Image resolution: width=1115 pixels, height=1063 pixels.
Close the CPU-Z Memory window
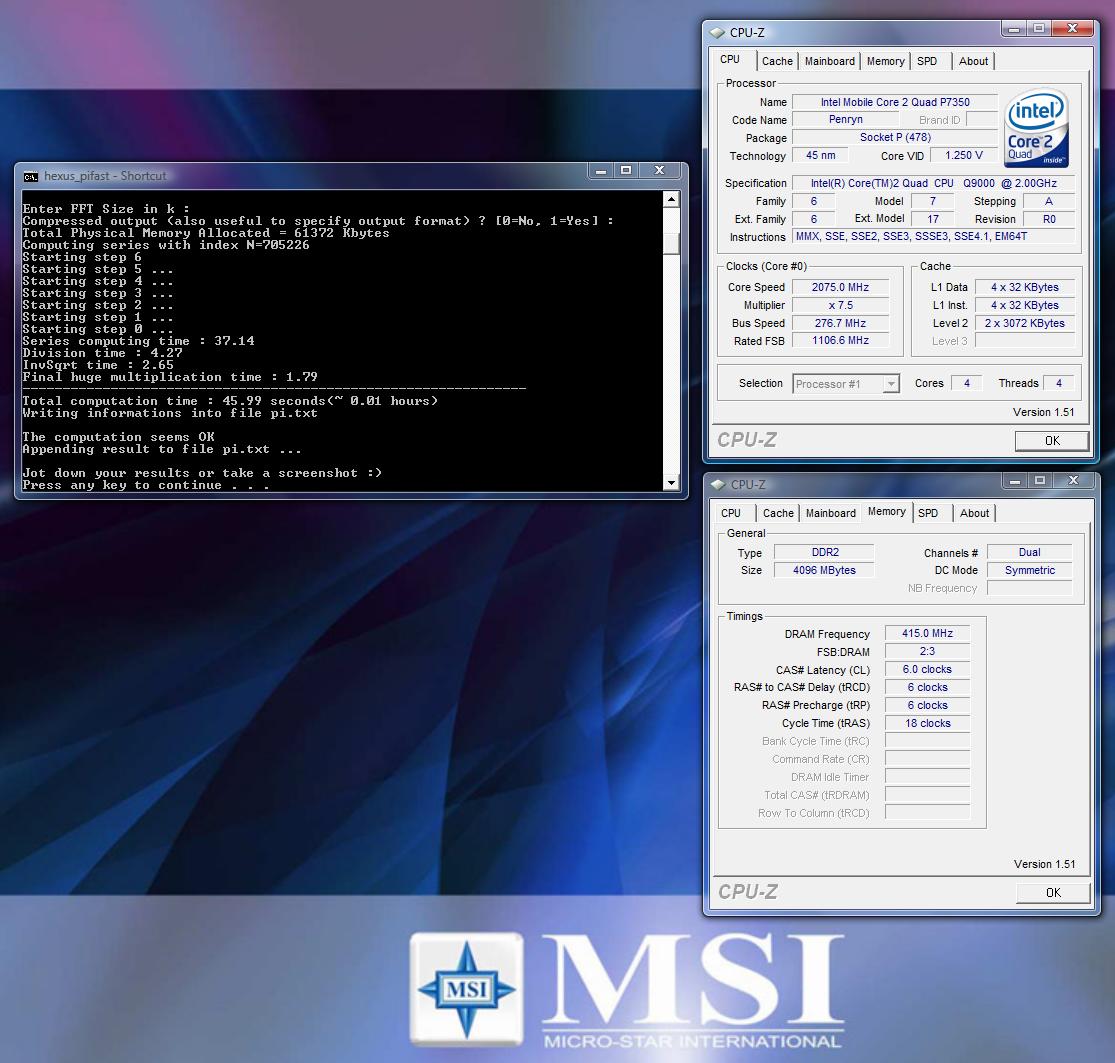1074,481
